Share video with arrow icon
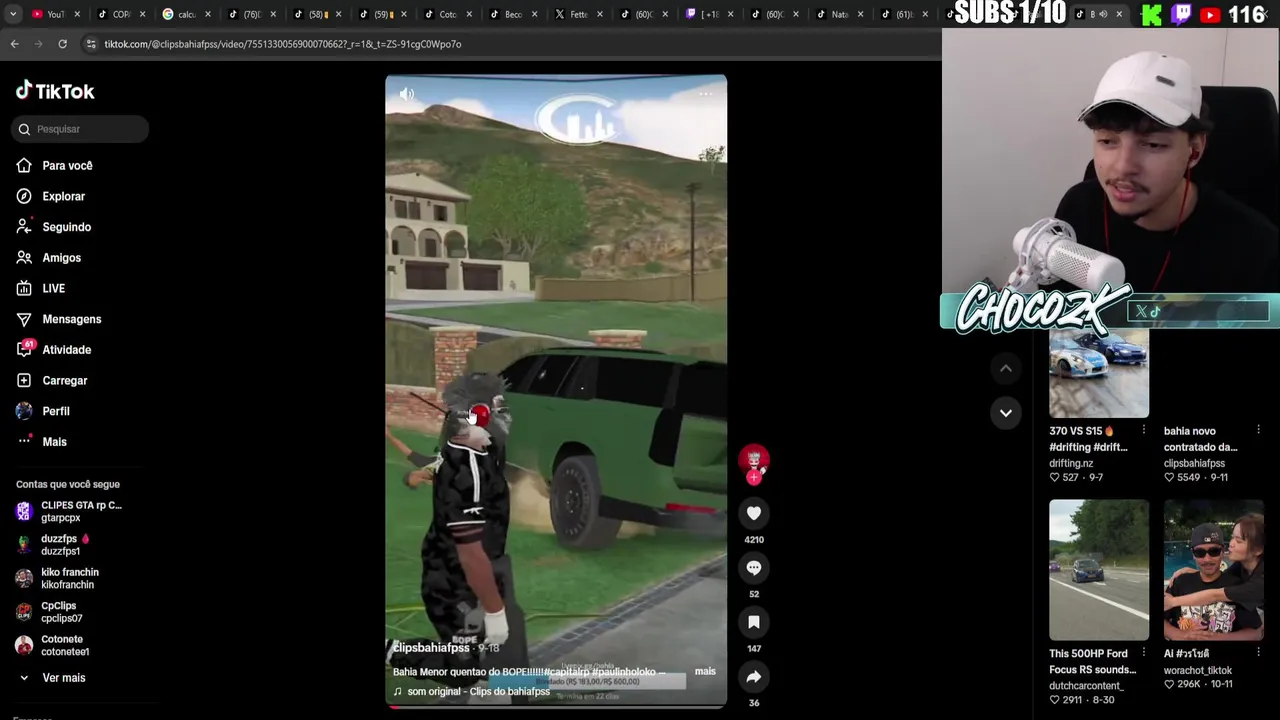The height and width of the screenshot is (720, 1280). coord(754,677)
